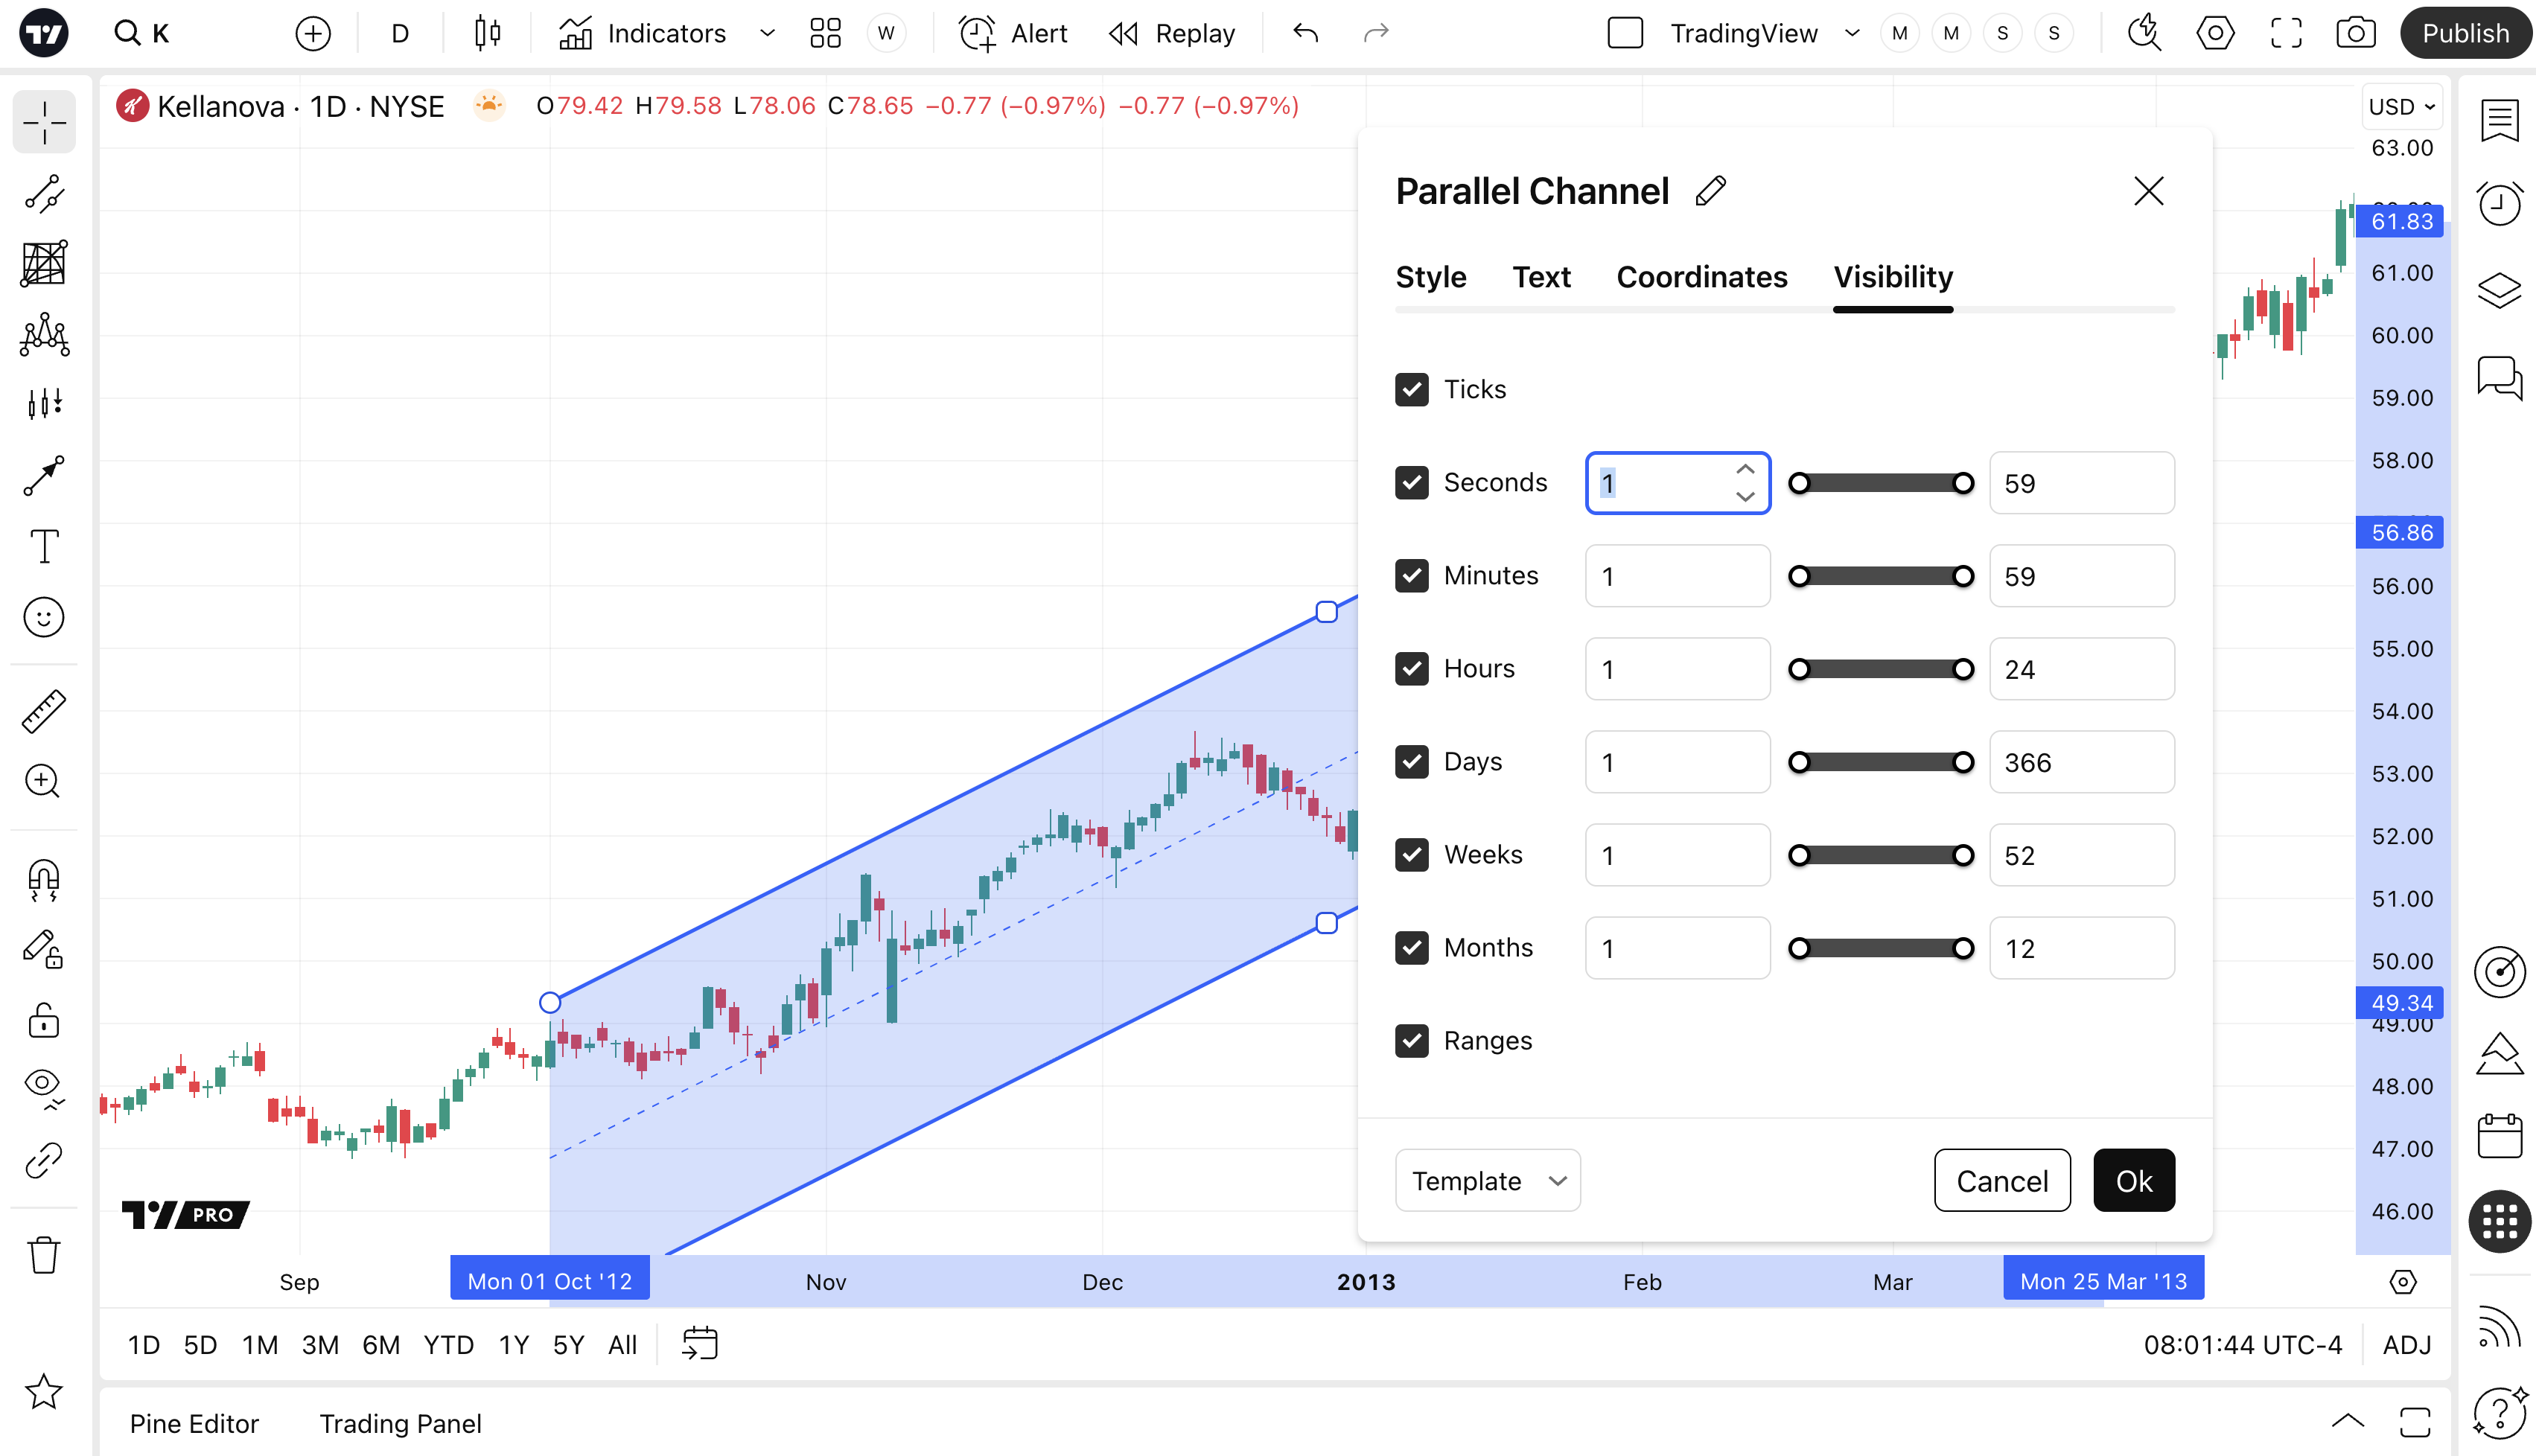
Task: Open the watchlist panel
Action: point(2499,121)
